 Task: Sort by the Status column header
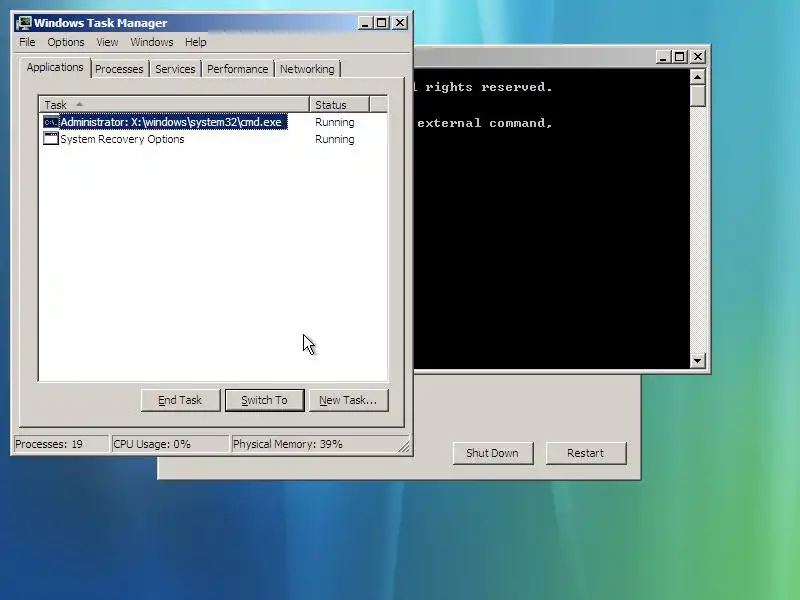339,105
